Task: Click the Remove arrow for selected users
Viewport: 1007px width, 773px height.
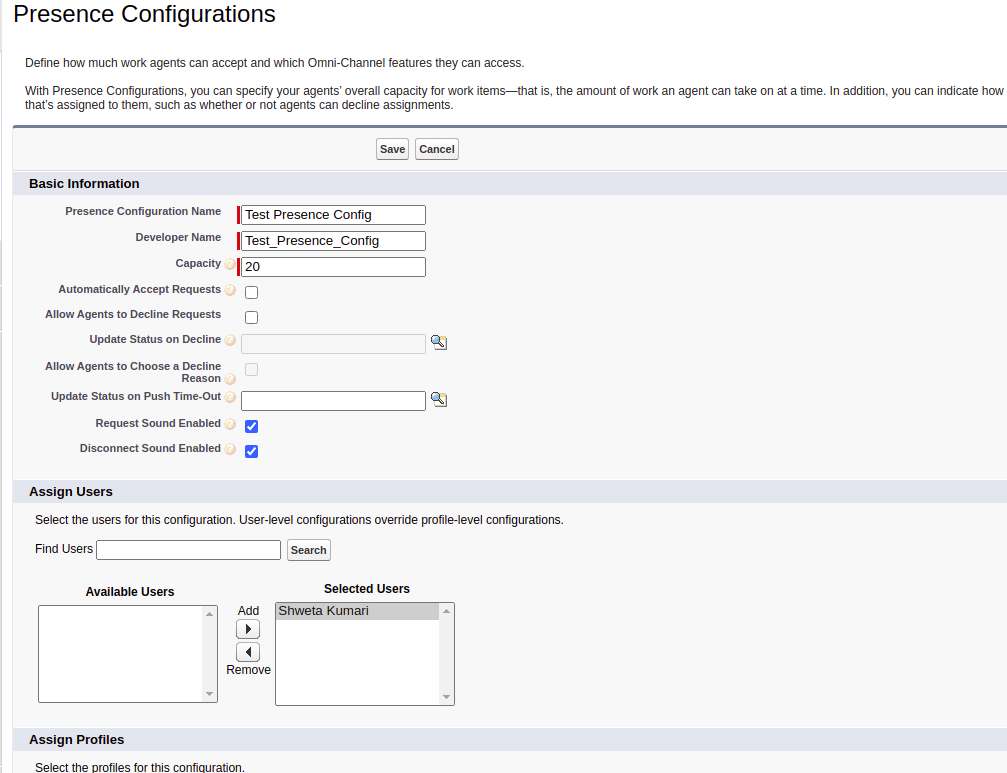Action: point(247,652)
